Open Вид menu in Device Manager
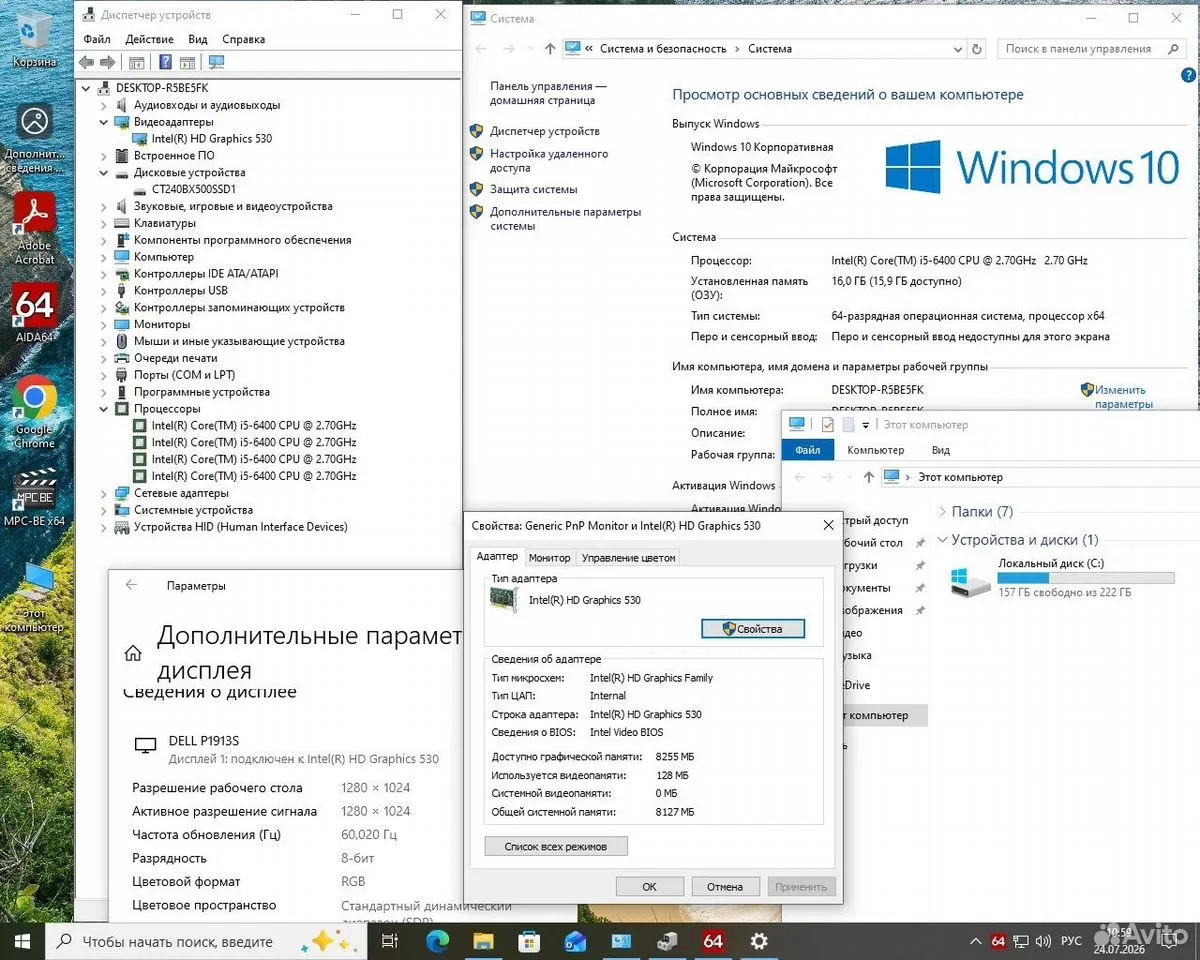This screenshot has height=960, width=1200. 198,39
